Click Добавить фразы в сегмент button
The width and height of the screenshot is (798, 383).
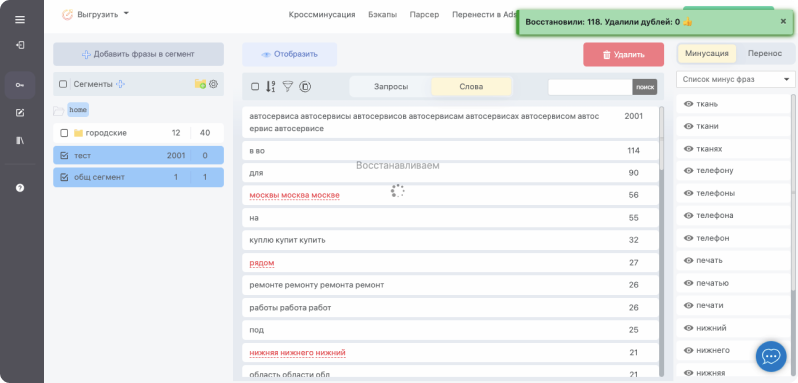pyautogui.click(x=138, y=54)
